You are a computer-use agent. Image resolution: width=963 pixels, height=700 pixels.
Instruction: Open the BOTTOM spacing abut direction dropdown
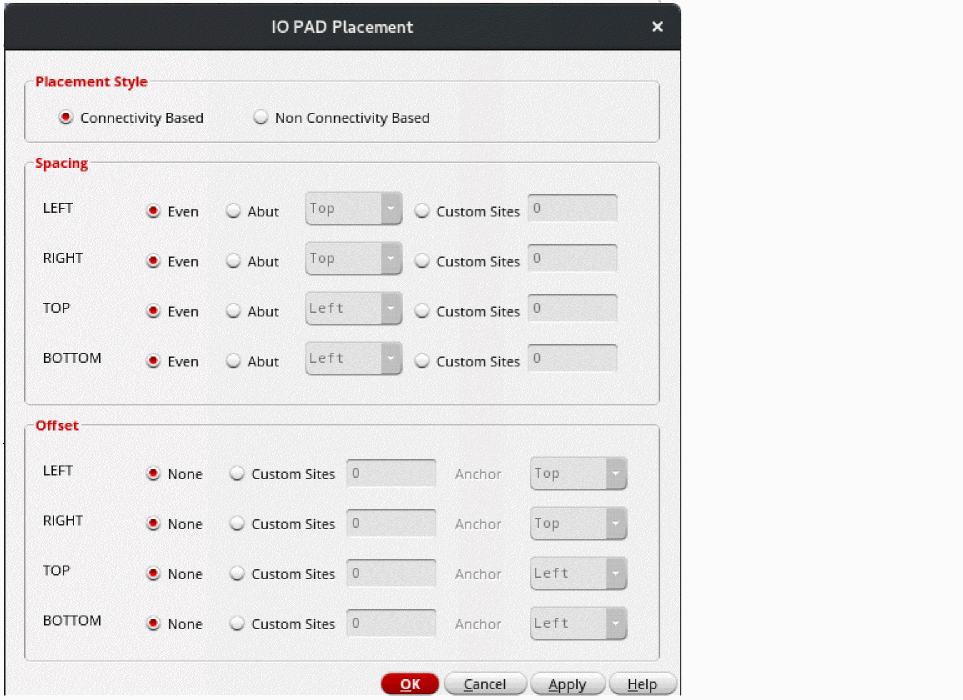(x=353, y=358)
